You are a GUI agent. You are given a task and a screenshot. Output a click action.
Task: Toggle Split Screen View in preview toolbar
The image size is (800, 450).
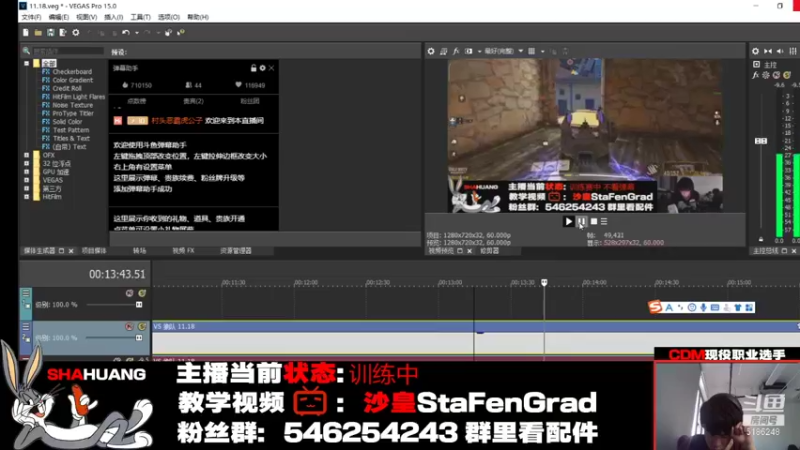pos(468,51)
